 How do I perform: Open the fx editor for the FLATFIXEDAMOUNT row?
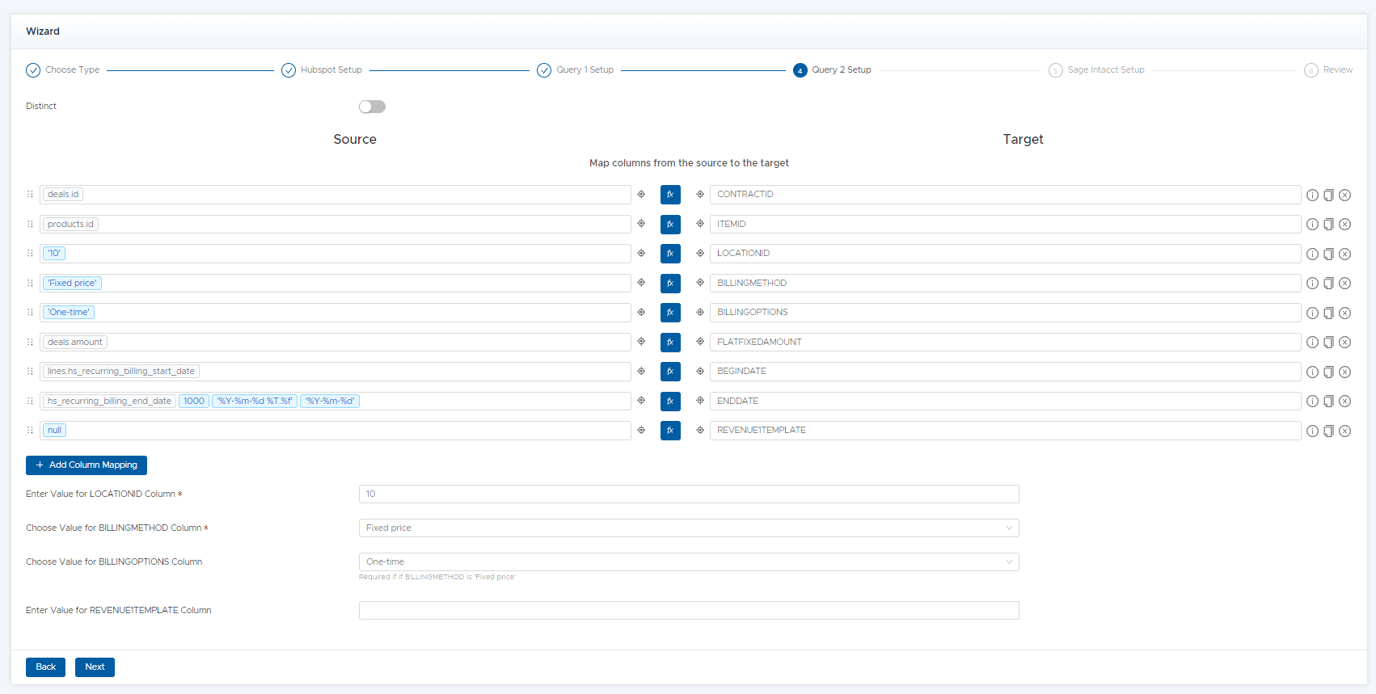(670, 342)
